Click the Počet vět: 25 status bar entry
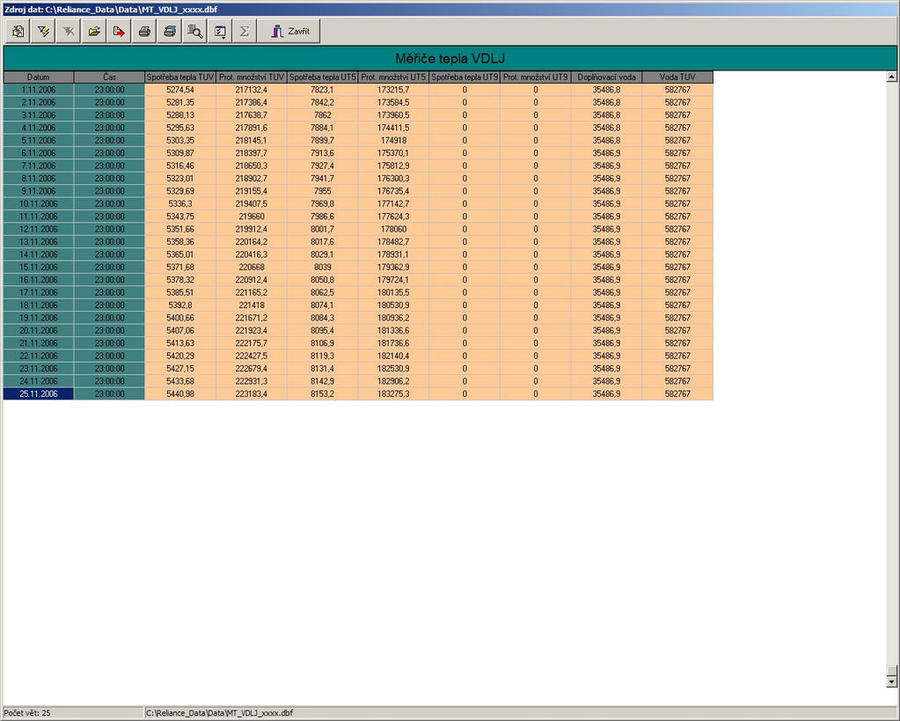The image size is (900, 721). click(27, 713)
